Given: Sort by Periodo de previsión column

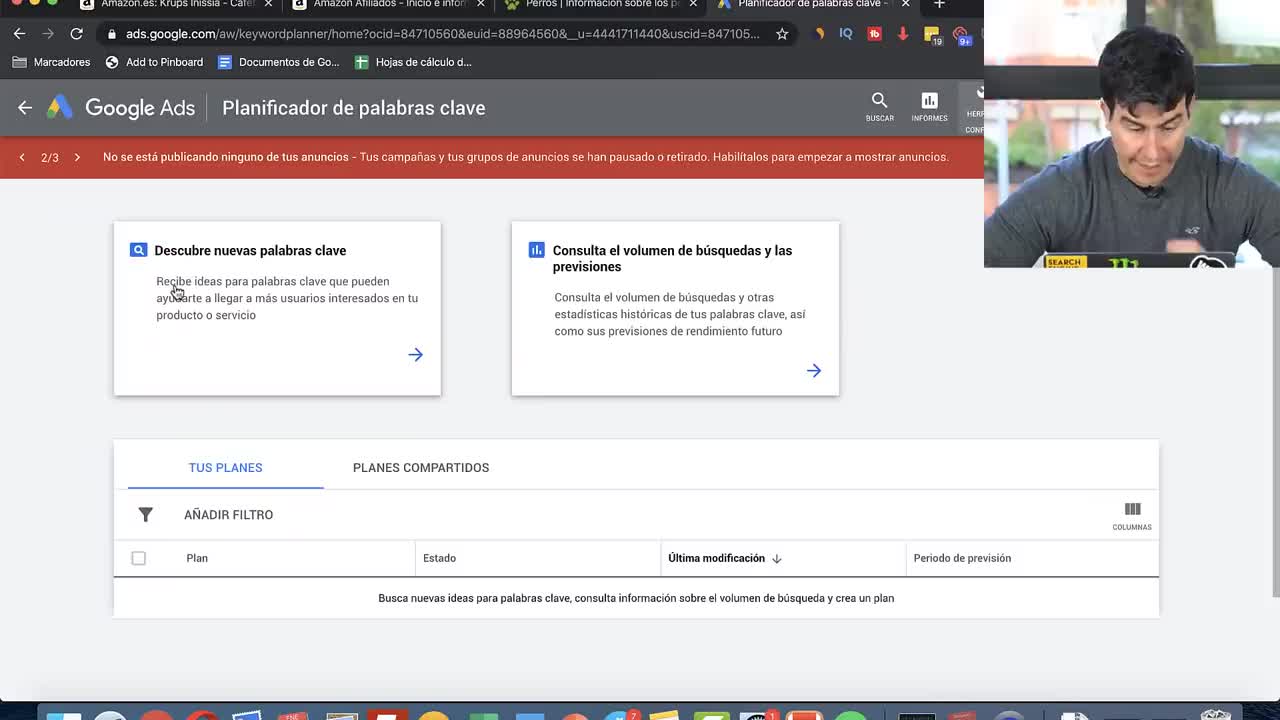Looking at the screenshot, I should [962, 558].
